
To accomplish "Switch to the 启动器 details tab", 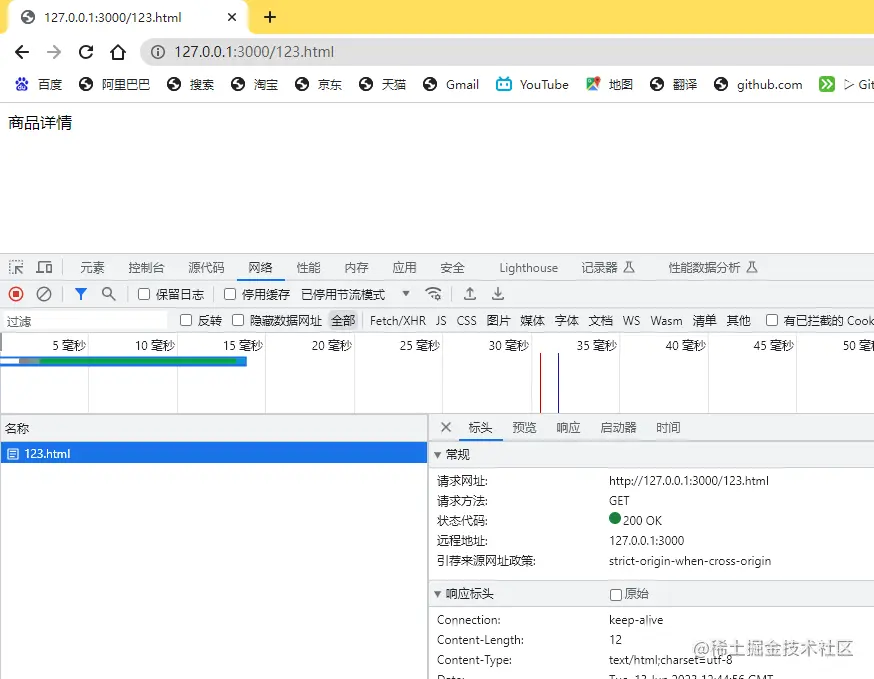I will 618,428.
